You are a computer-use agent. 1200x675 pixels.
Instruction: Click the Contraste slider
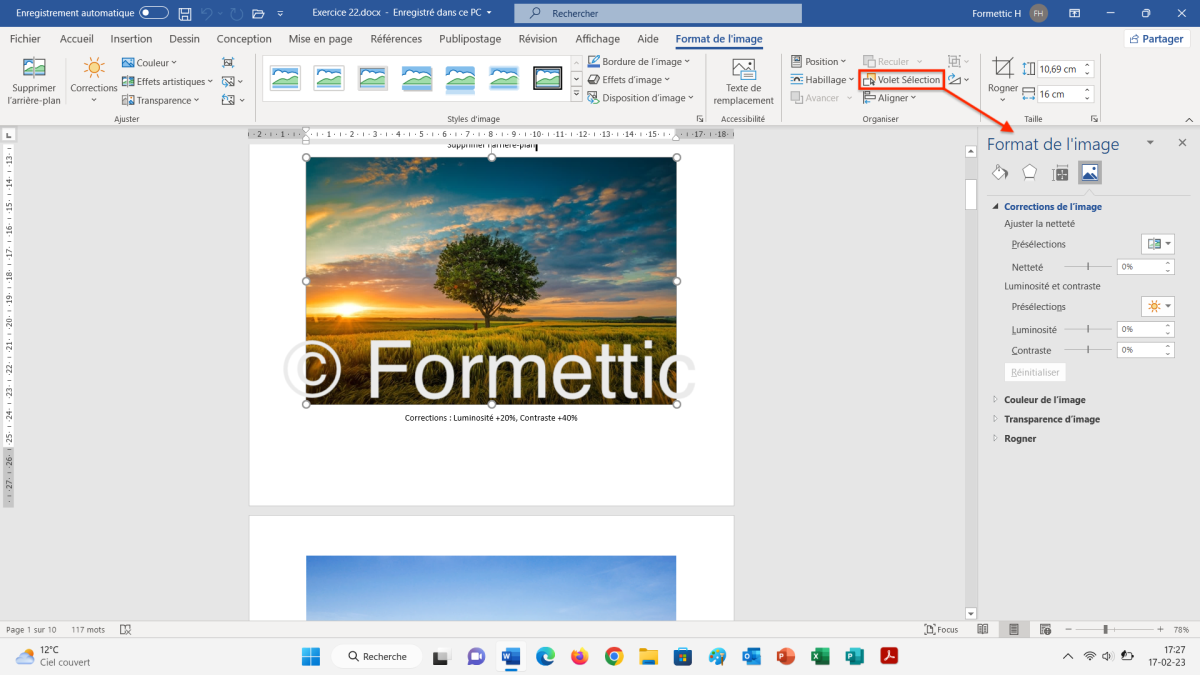coord(1088,350)
